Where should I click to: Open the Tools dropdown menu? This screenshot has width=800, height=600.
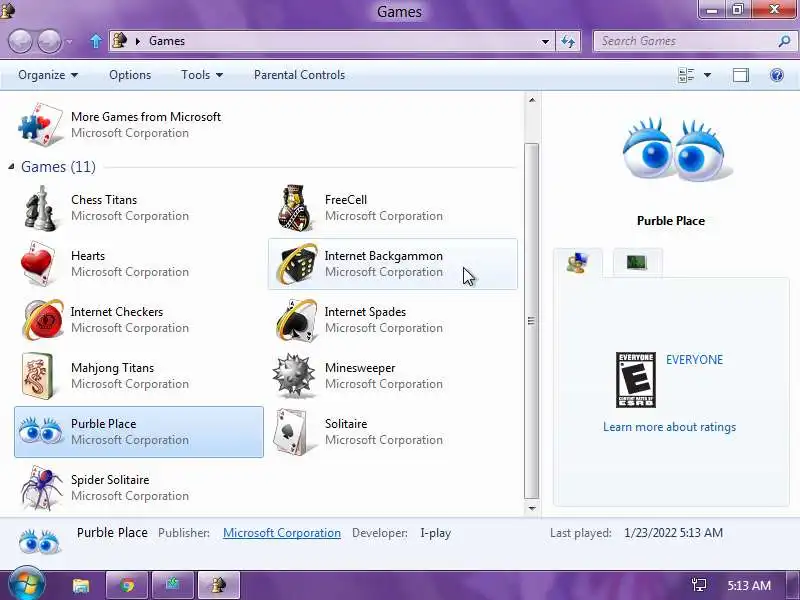click(x=202, y=75)
